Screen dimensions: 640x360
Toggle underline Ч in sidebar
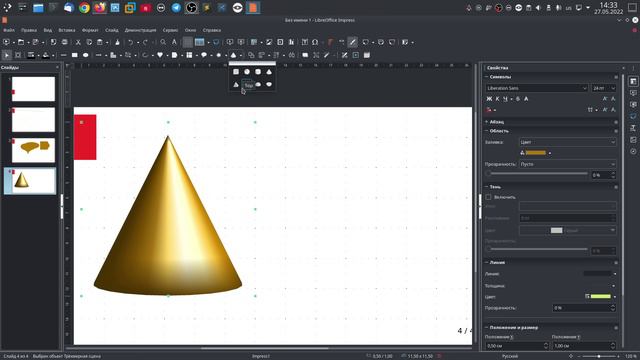505,99
